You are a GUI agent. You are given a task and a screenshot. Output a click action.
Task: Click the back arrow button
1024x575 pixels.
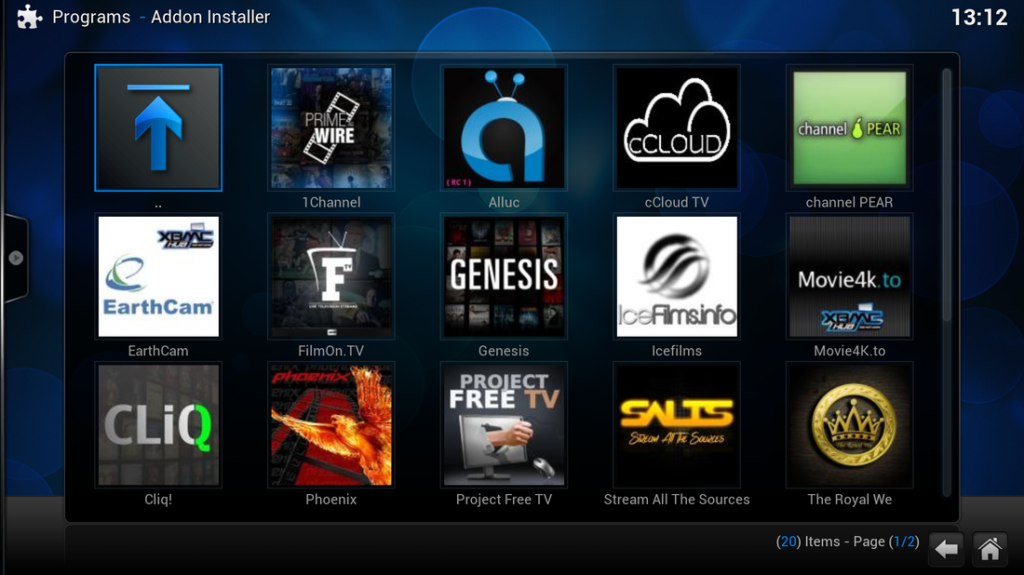pyautogui.click(x=946, y=549)
